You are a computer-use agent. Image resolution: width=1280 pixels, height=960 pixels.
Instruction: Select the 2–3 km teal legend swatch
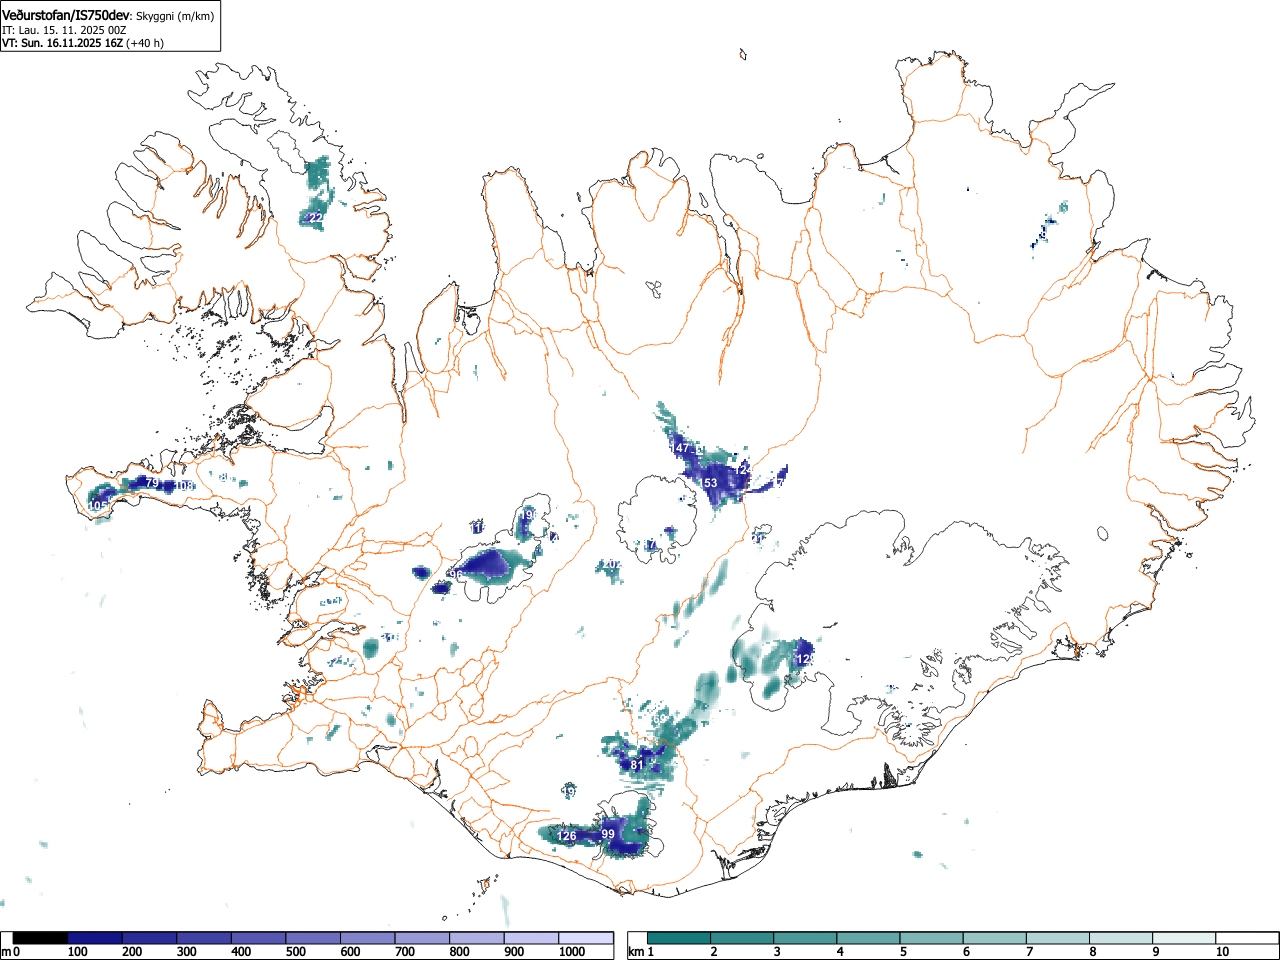point(744,938)
